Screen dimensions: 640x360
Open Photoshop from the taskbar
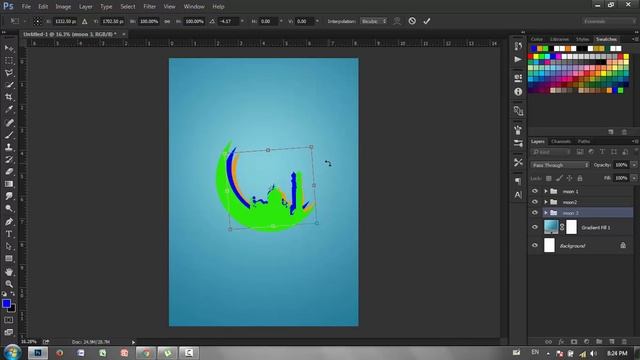(38, 353)
